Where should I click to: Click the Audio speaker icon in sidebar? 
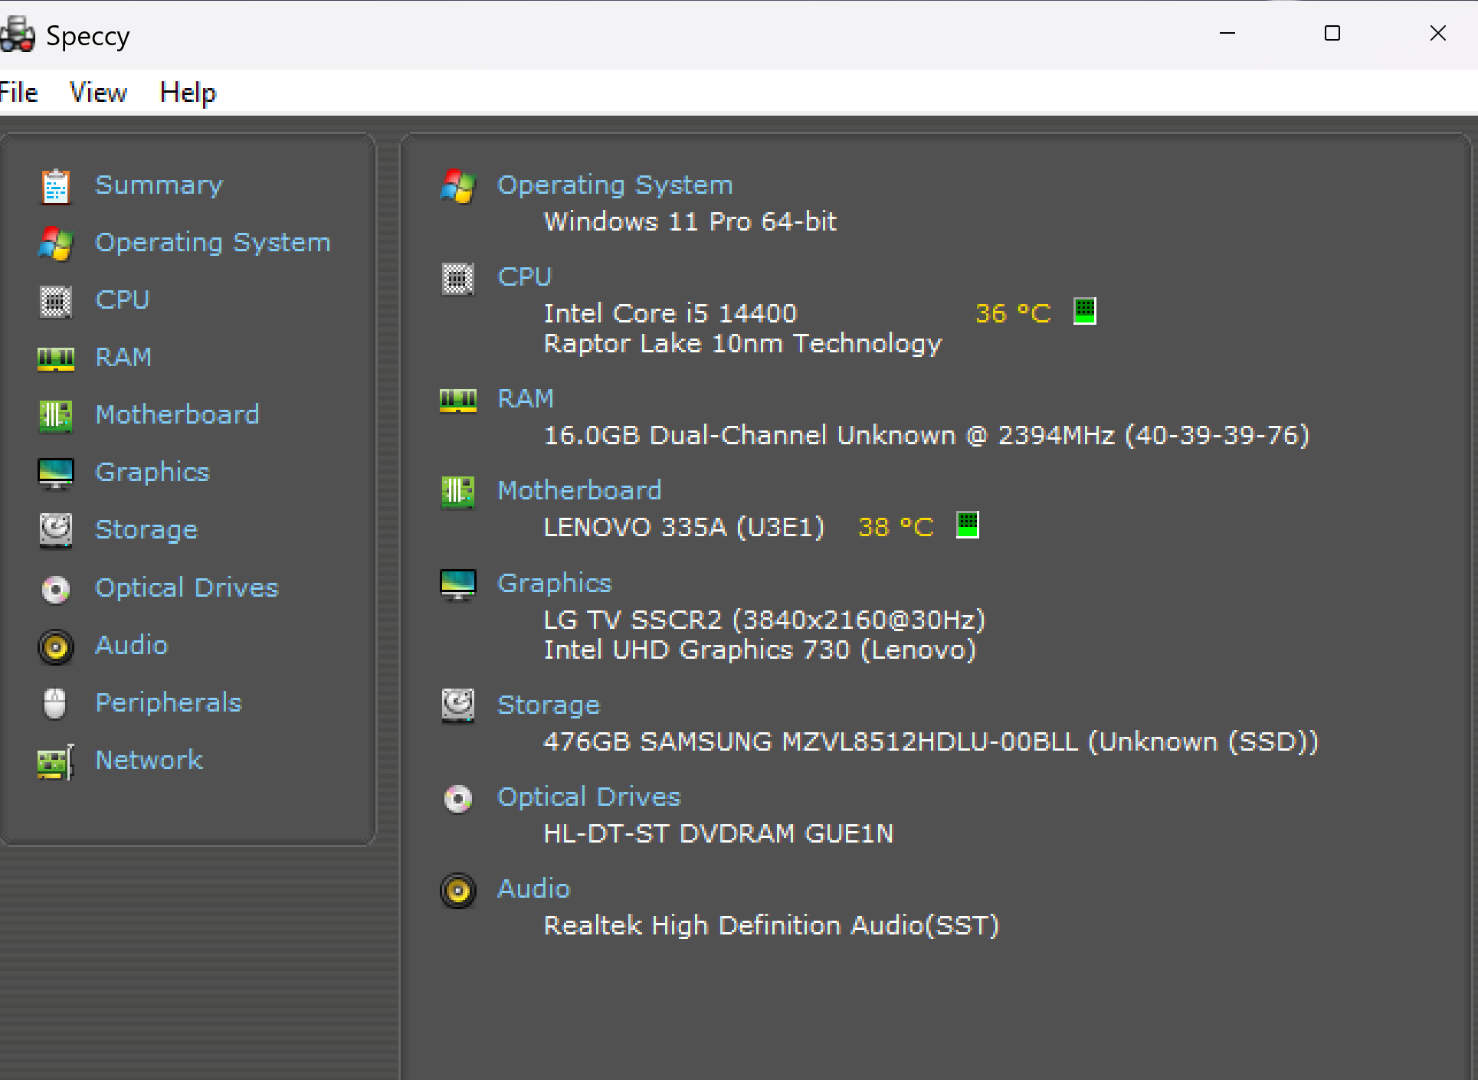coord(55,647)
